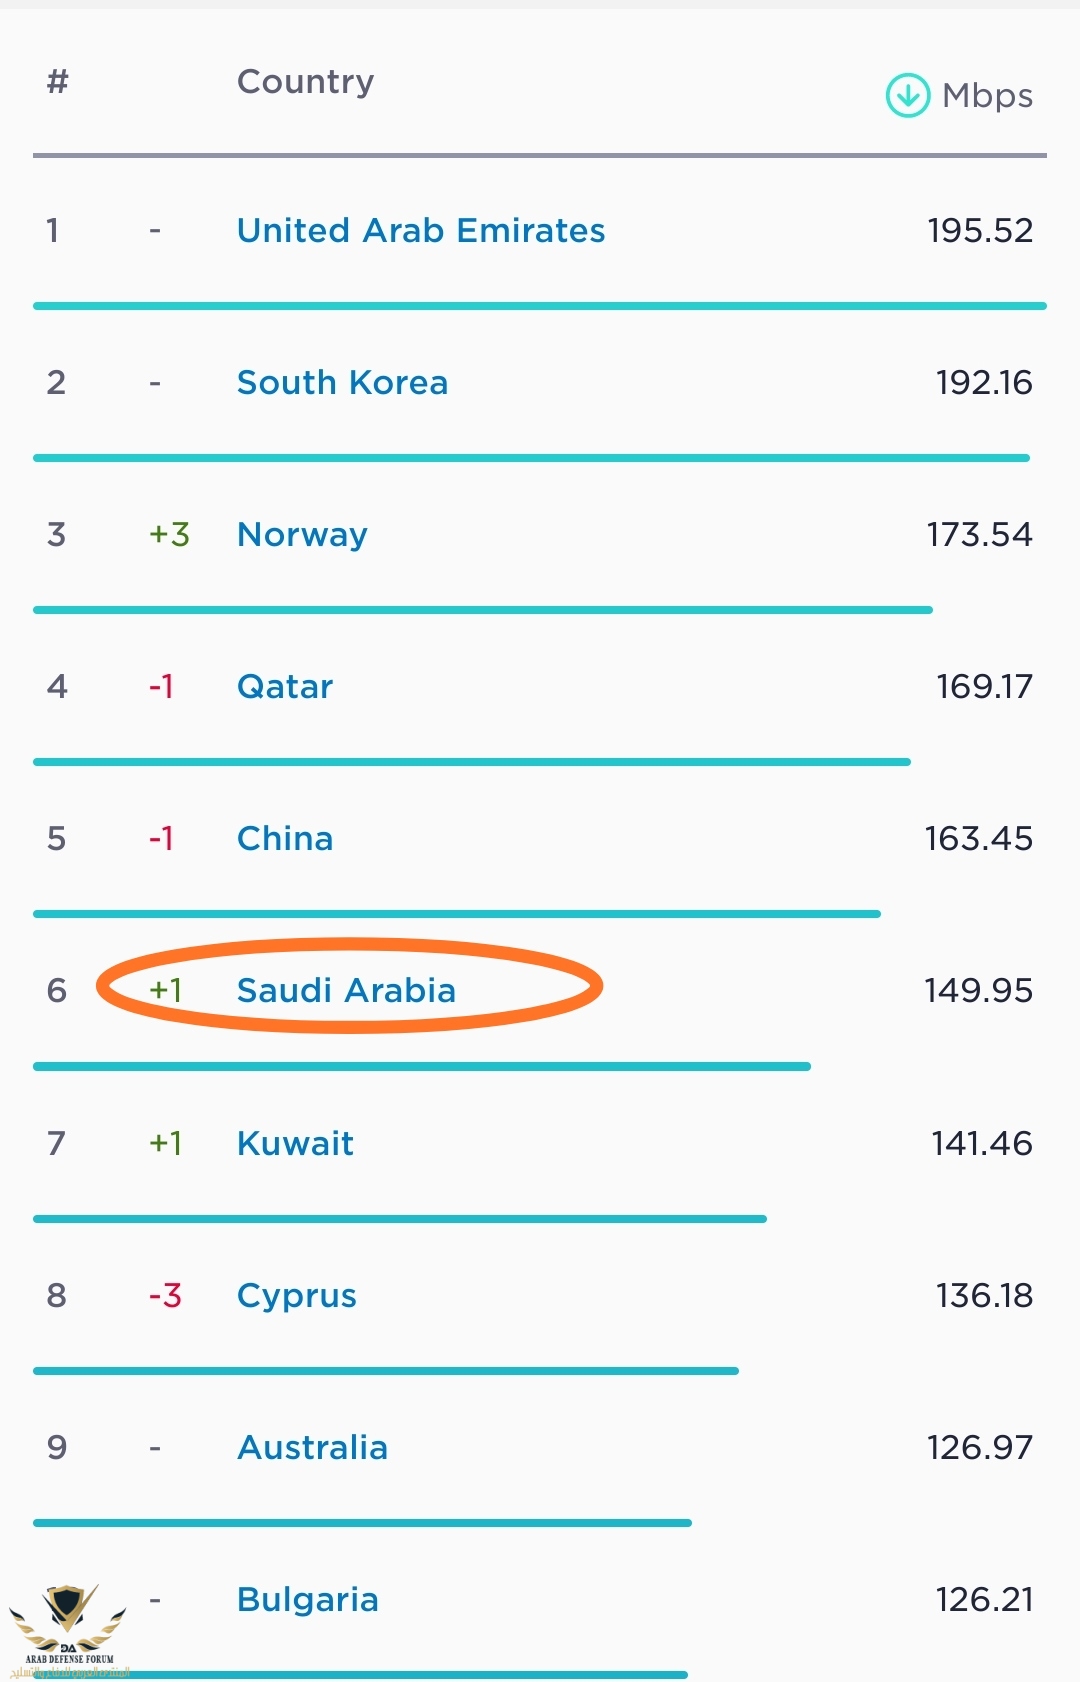1080x1682 pixels.
Task: Open the circled Saudi Arabia link
Action: click(x=346, y=991)
